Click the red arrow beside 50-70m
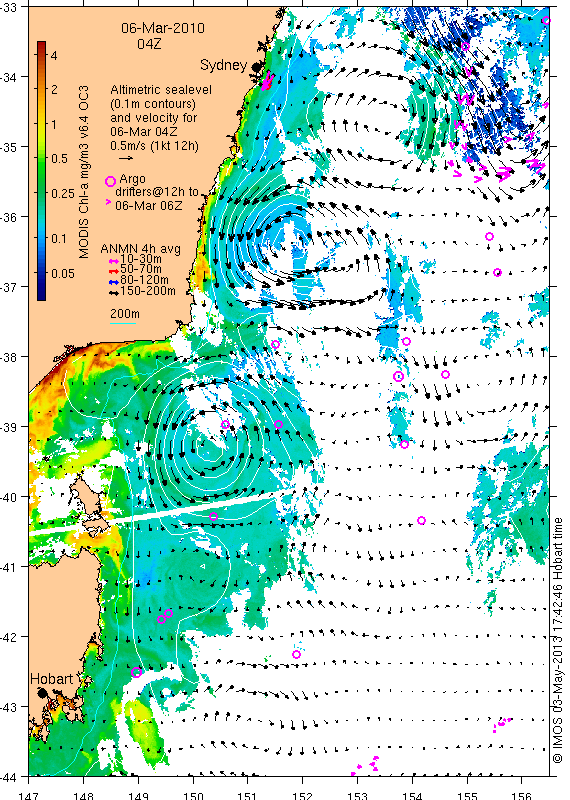The width and height of the screenshot is (570, 800). (x=114, y=271)
